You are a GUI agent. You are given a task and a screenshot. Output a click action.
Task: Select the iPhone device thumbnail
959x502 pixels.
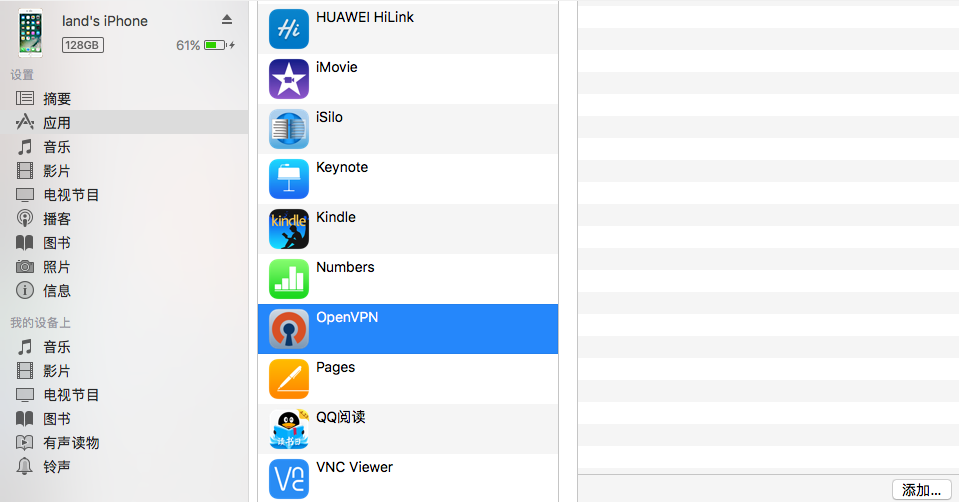pos(31,33)
